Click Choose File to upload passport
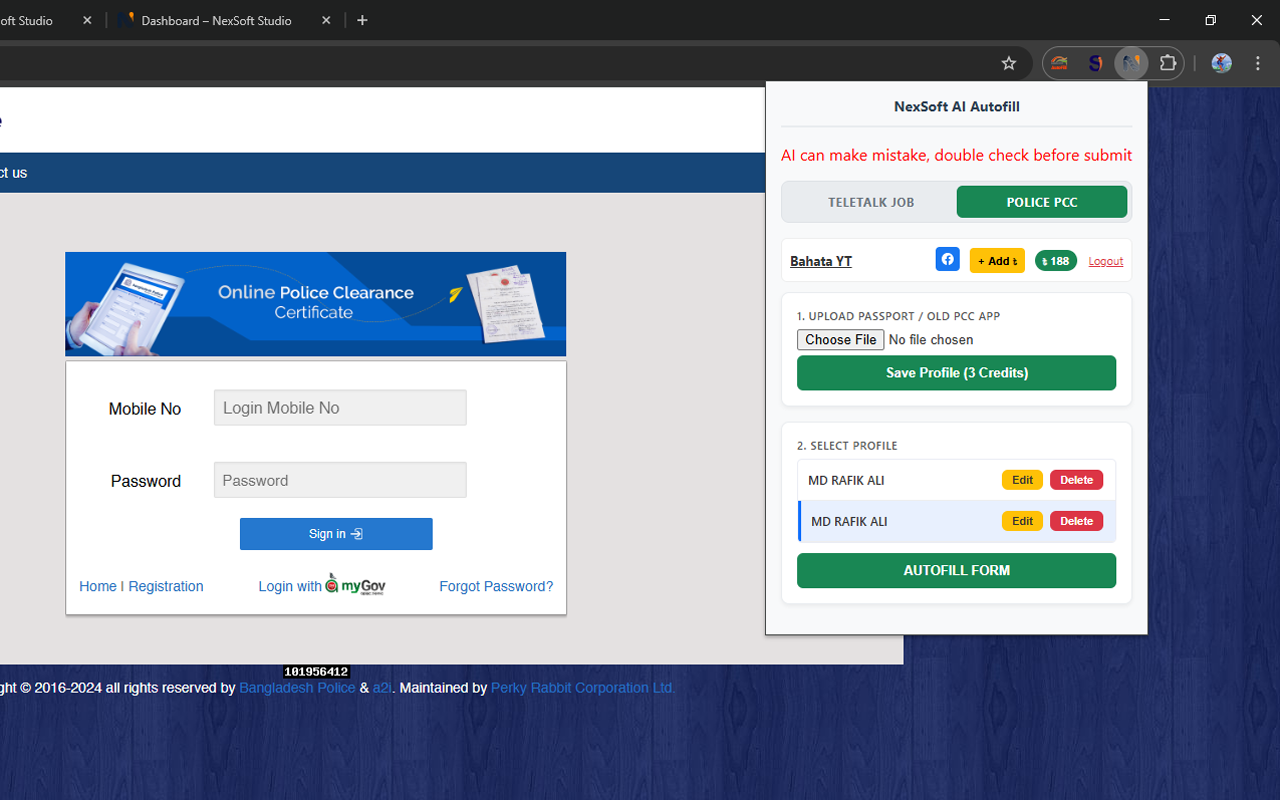This screenshot has width=1280, height=800. click(841, 340)
